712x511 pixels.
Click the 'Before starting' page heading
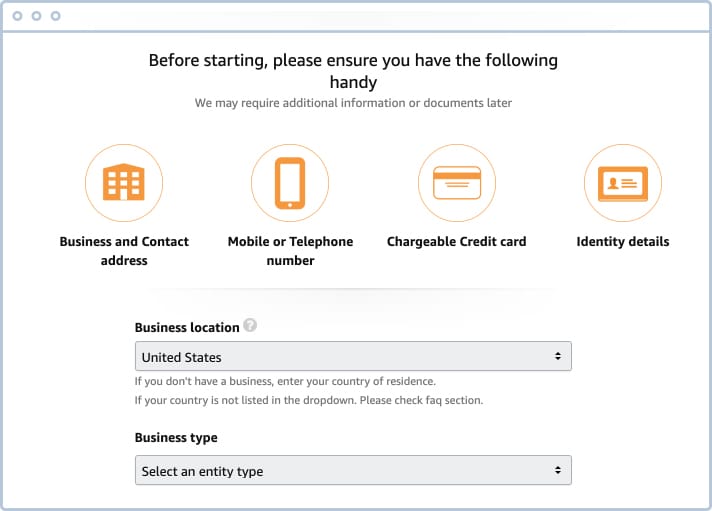pyautogui.click(x=353, y=71)
